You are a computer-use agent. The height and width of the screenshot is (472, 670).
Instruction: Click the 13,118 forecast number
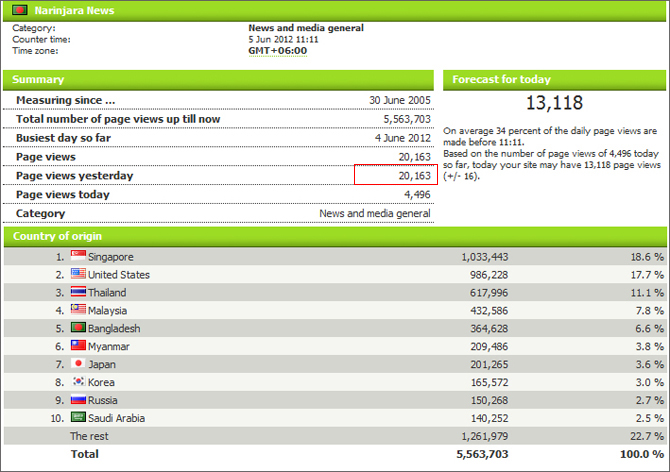[555, 104]
